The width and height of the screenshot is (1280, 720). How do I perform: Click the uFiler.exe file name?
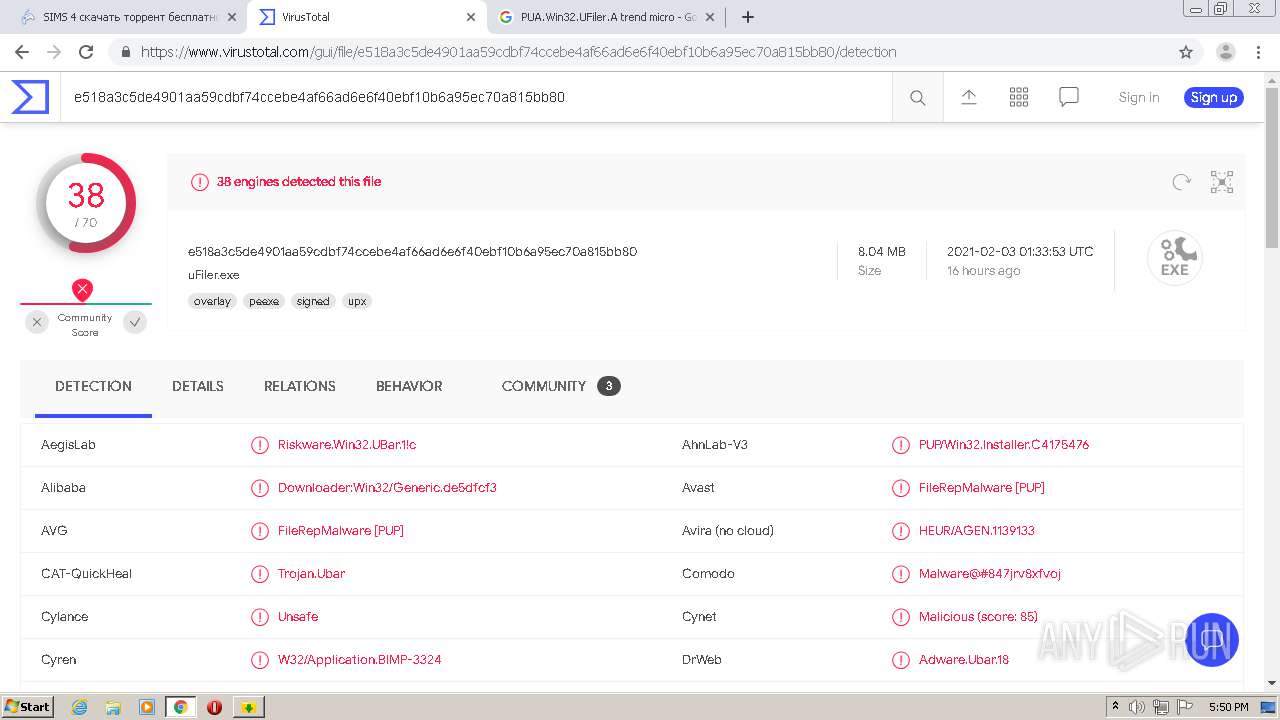coord(213,275)
